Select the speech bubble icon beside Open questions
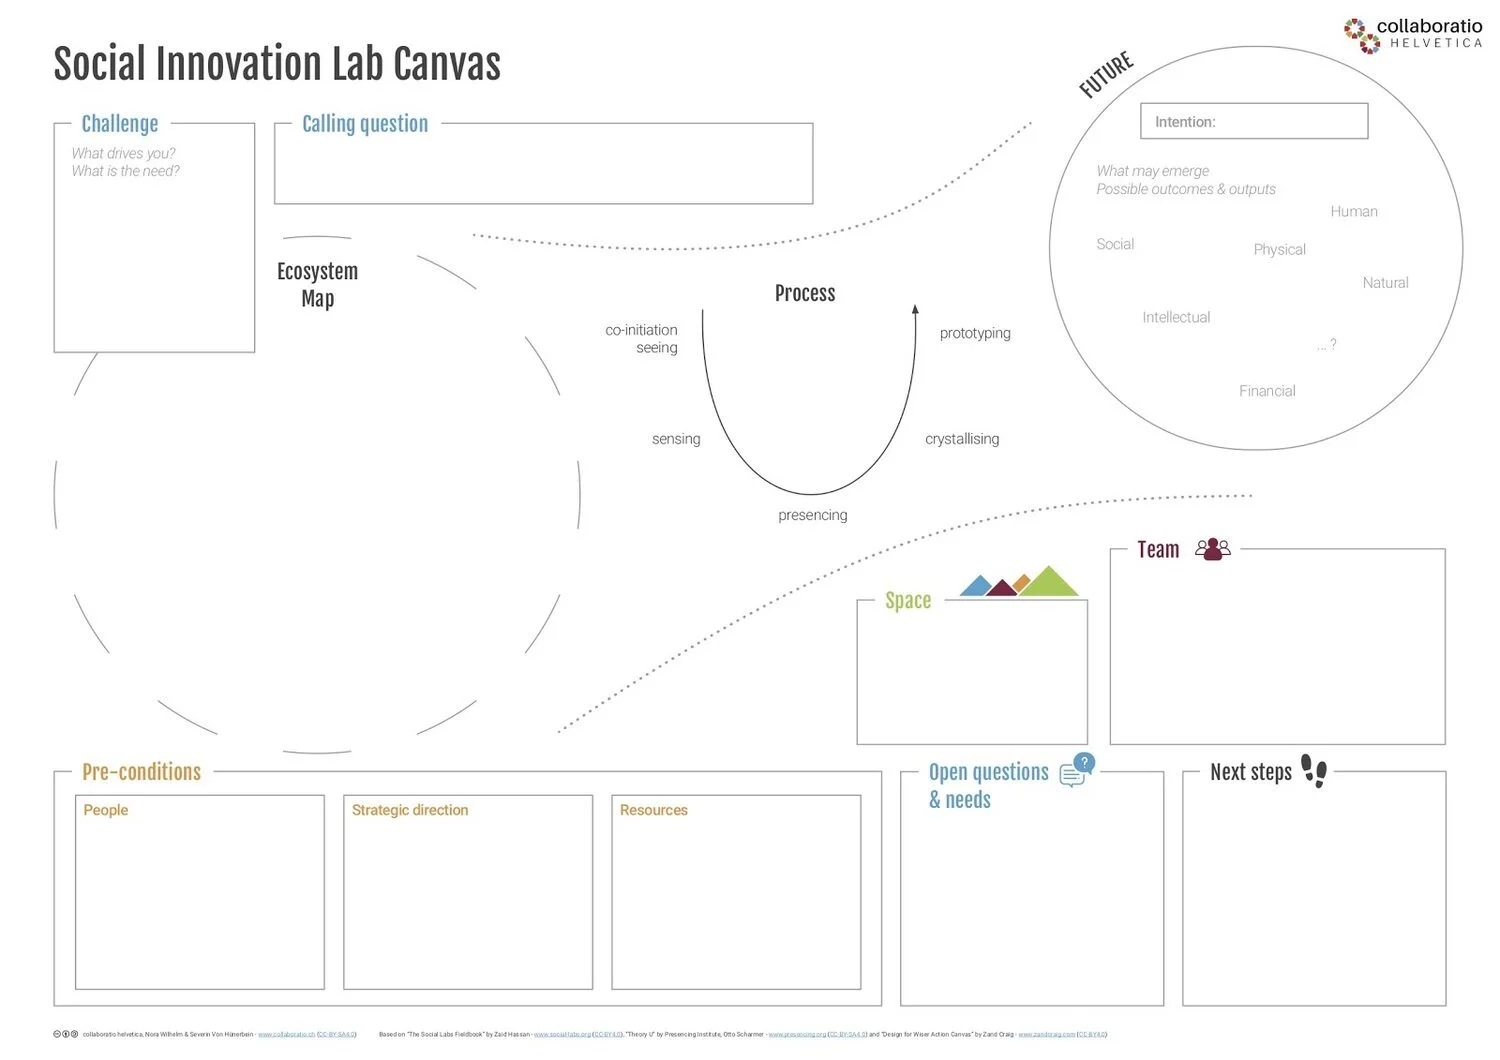 (1070, 773)
